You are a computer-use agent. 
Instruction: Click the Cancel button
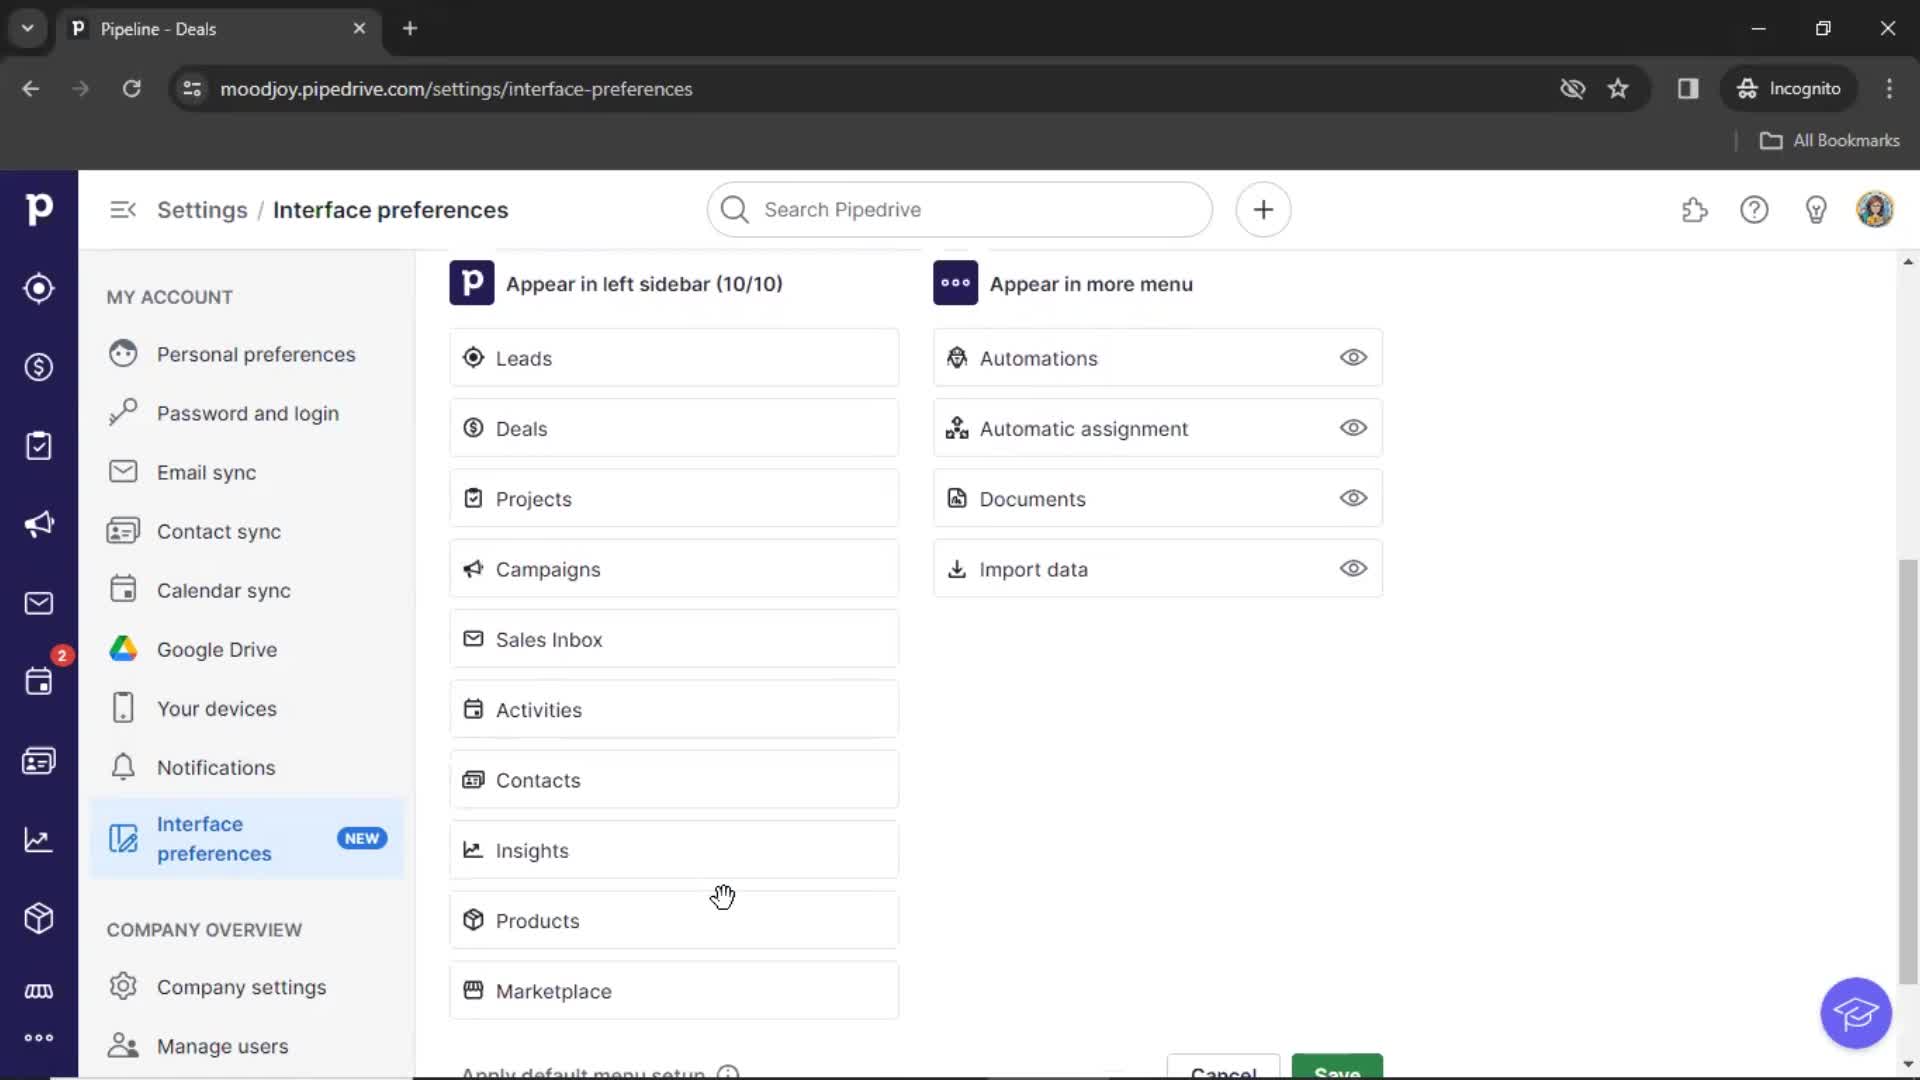[x=1222, y=1068]
